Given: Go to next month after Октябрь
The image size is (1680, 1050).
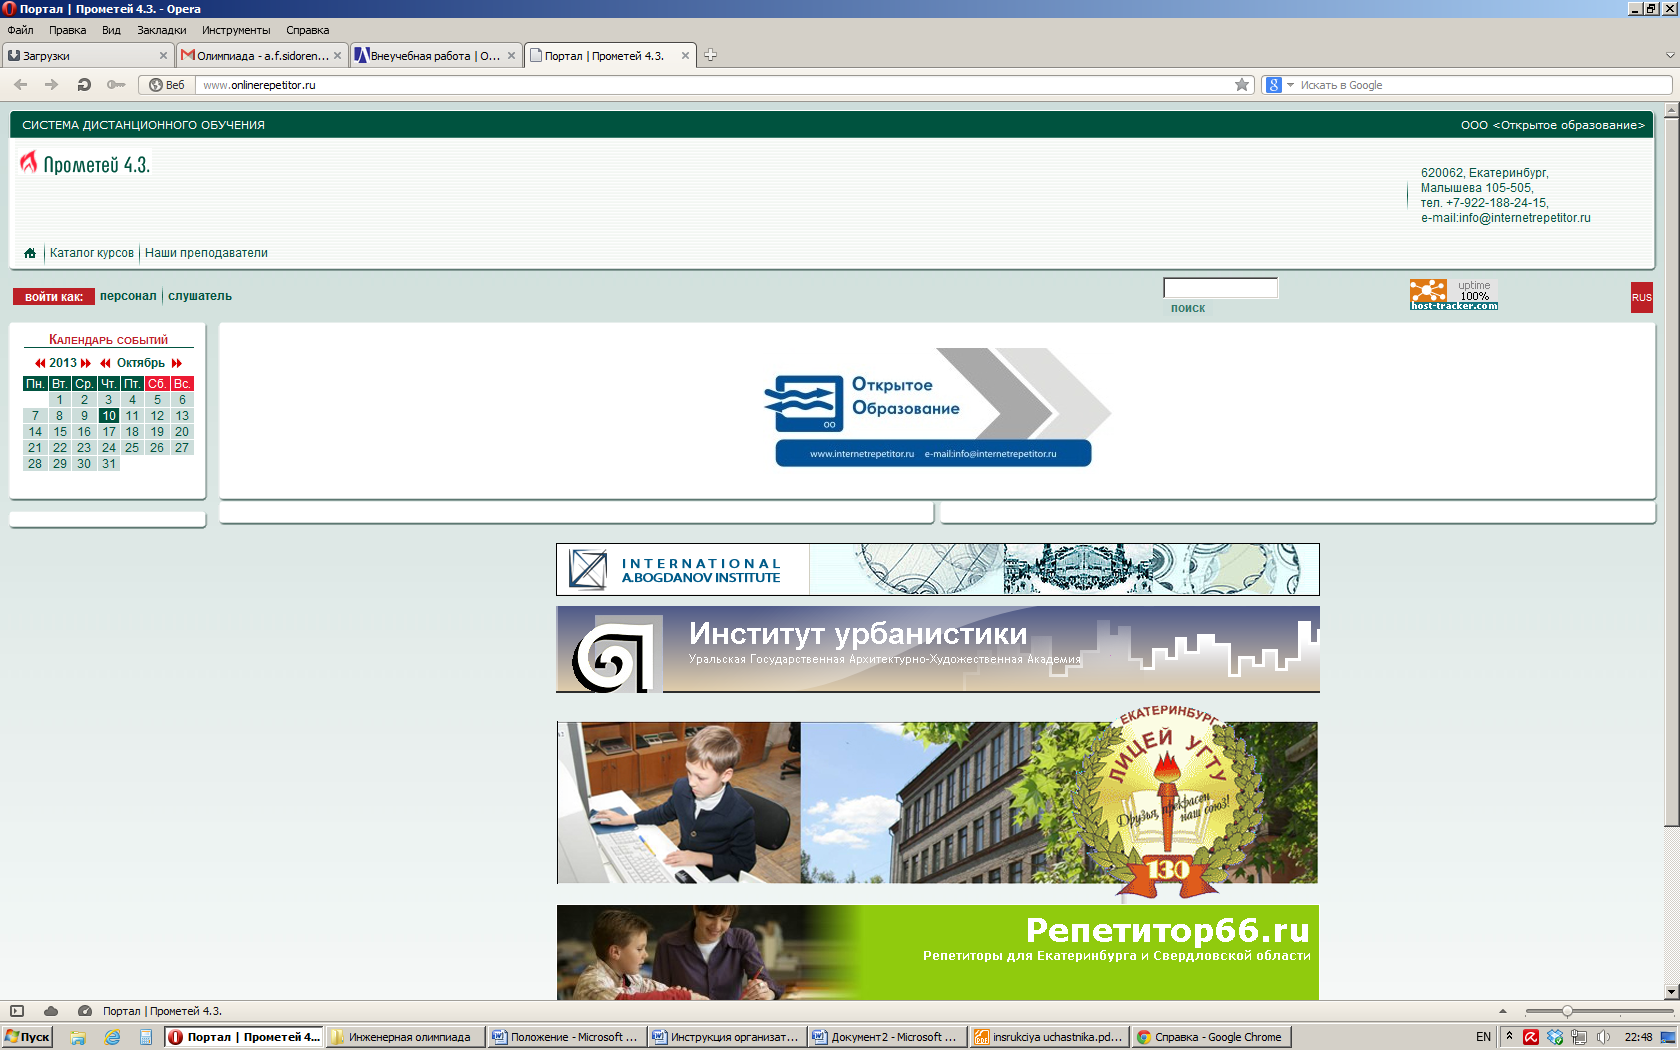Looking at the screenshot, I should pyautogui.click(x=177, y=363).
